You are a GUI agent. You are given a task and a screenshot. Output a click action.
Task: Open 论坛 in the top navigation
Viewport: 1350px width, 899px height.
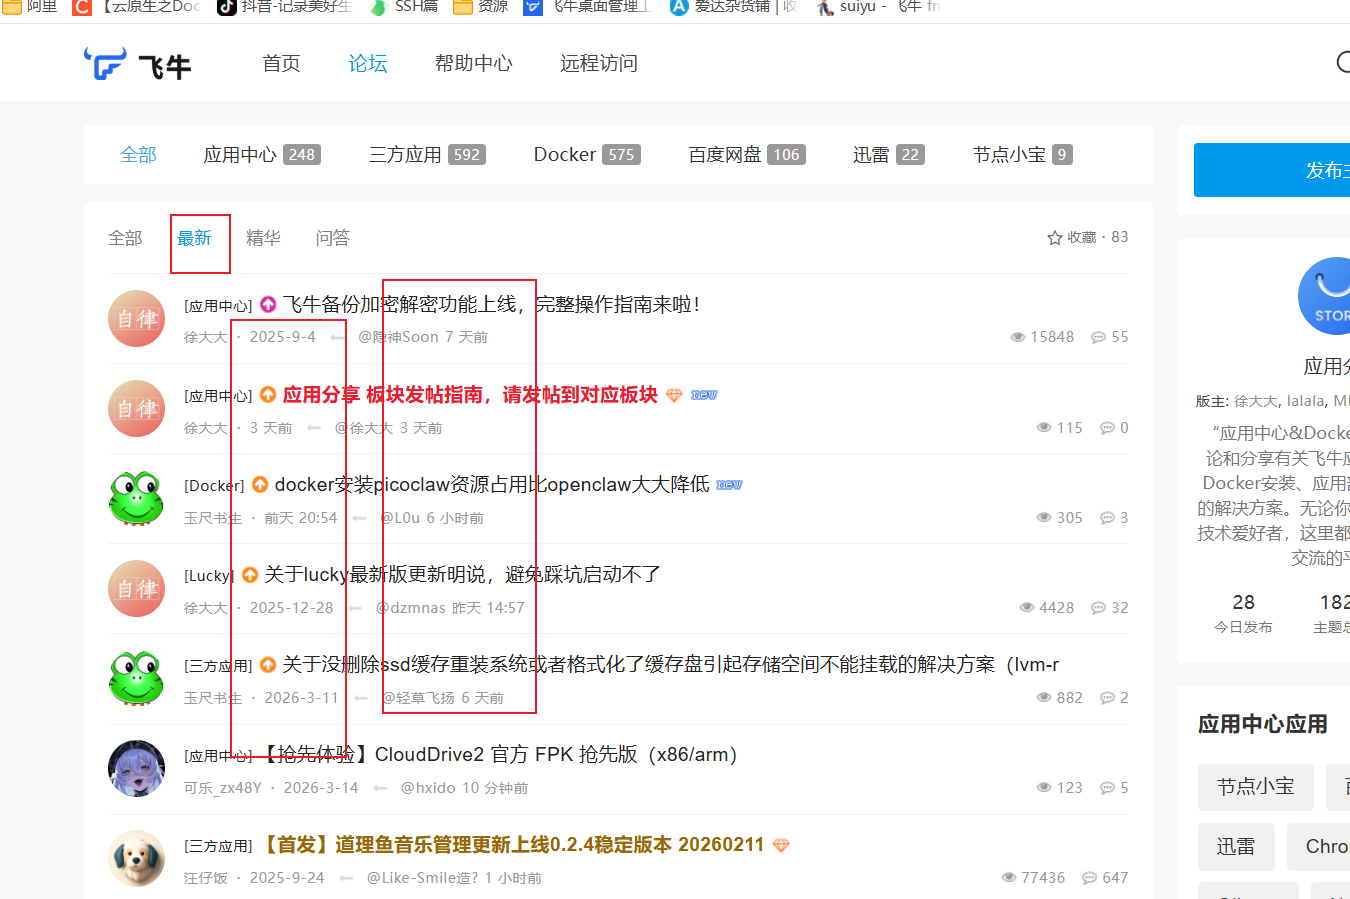368,64
